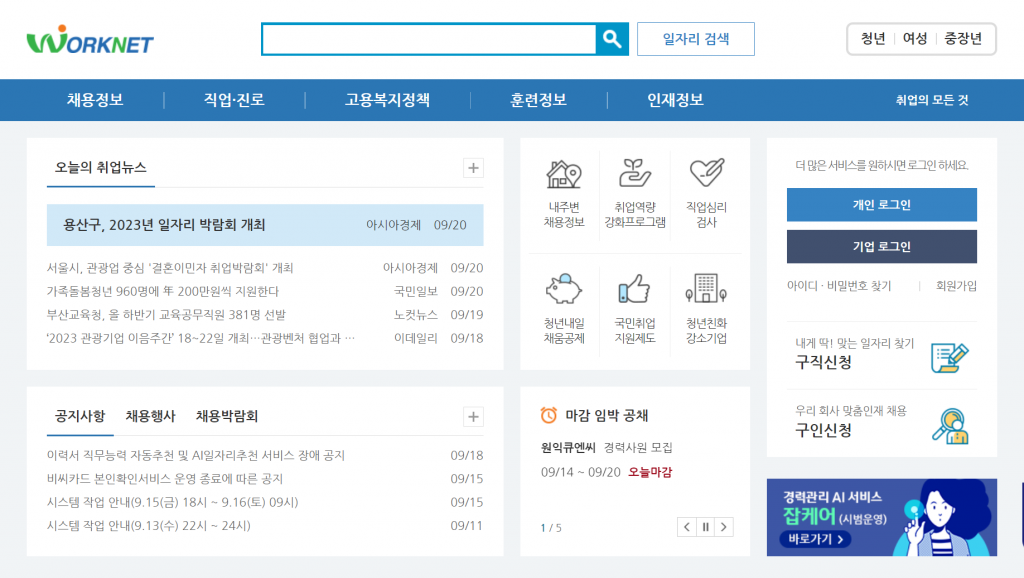Viewport: 1024px width, 578px height.
Task: Click the 1 / 5 slide counter
Action: 551,528
